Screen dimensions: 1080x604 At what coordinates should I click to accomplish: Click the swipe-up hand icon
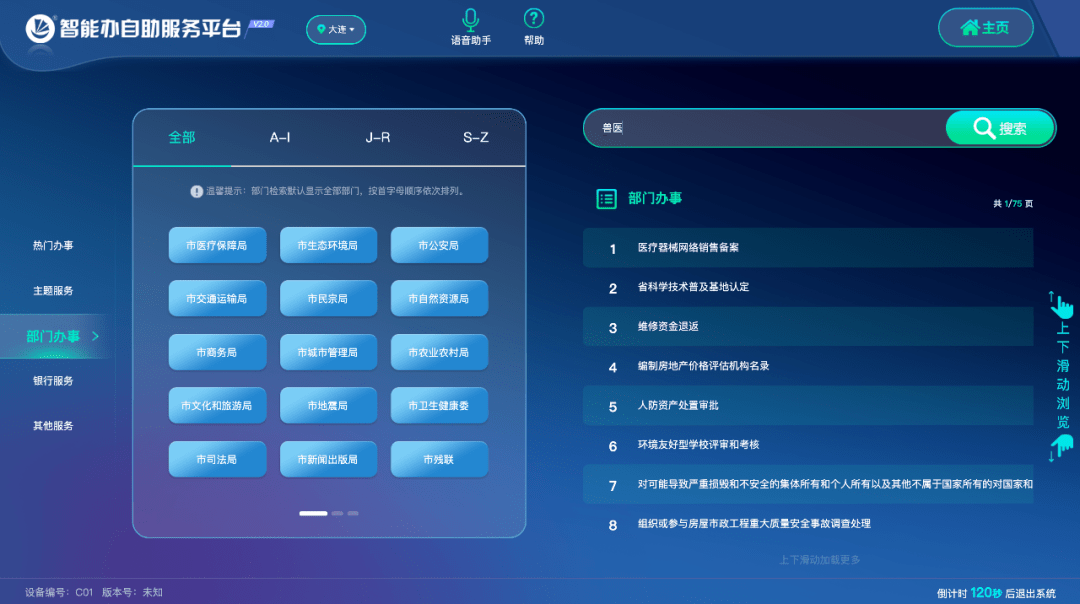click(x=1061, y=305)
